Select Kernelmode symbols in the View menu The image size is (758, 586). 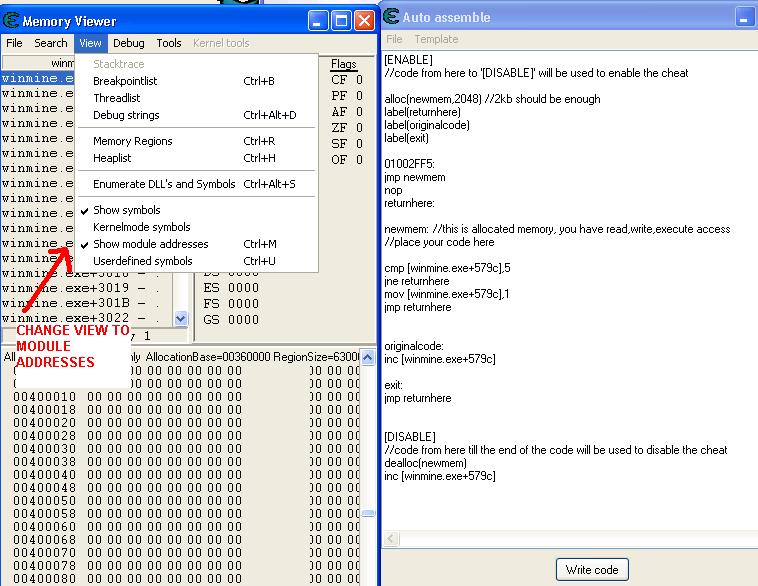(197, 227)
